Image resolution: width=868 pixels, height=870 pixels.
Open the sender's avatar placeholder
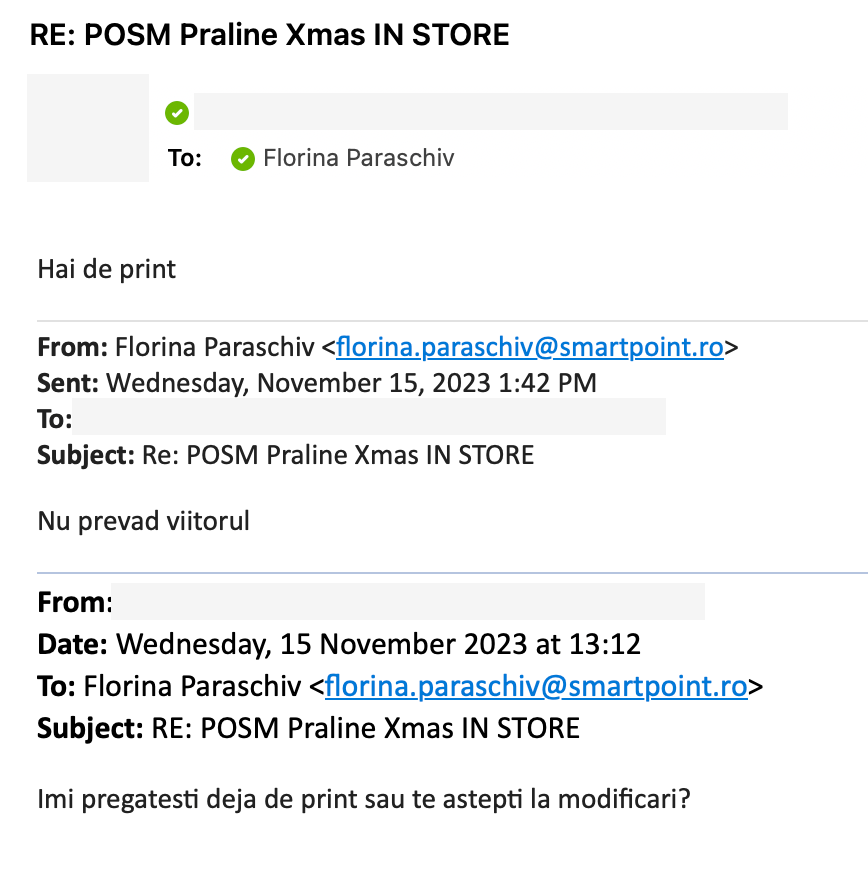pos(88,128)
